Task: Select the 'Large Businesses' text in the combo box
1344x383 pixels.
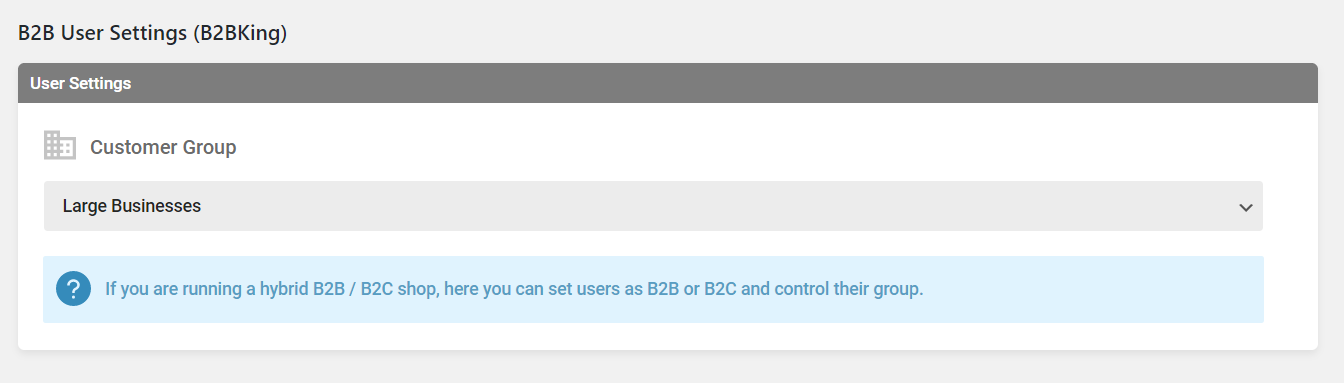Action: coord(132,206)
